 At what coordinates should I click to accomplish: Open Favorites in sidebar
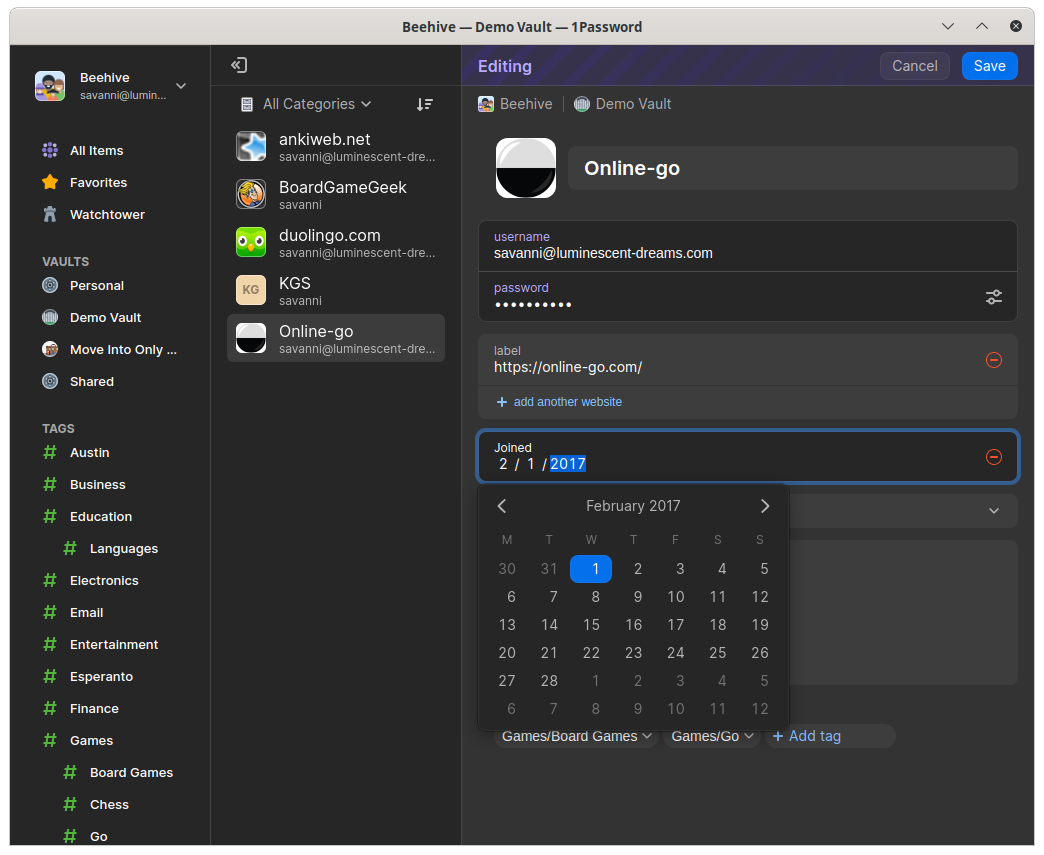click(98, 182)
